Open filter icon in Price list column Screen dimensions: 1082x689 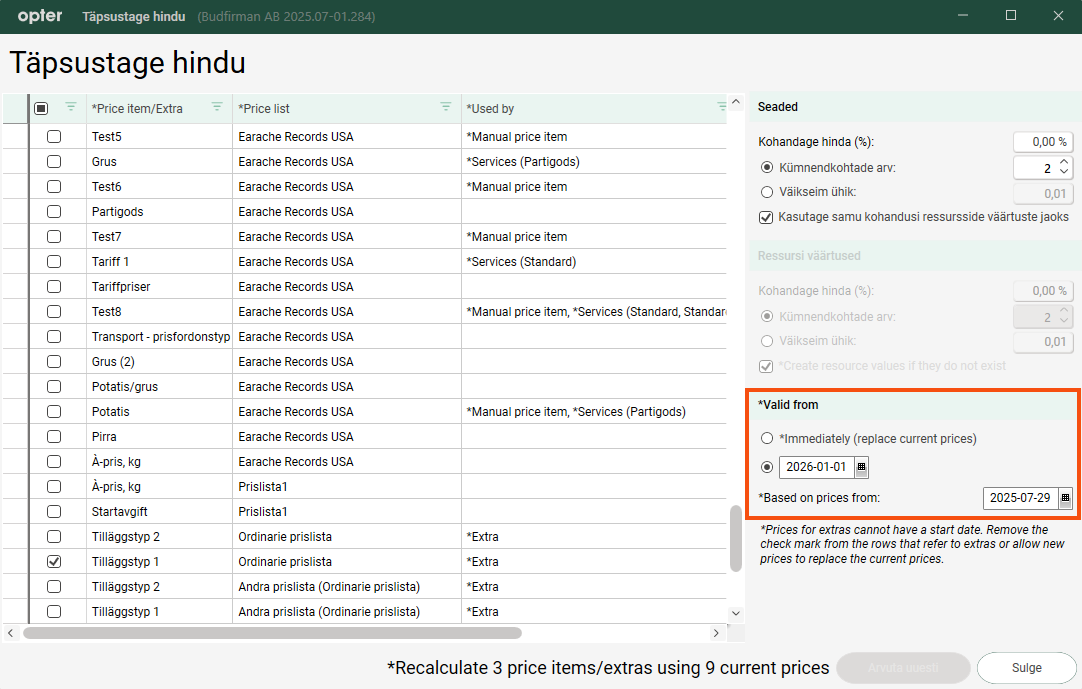tap(446, 107)
